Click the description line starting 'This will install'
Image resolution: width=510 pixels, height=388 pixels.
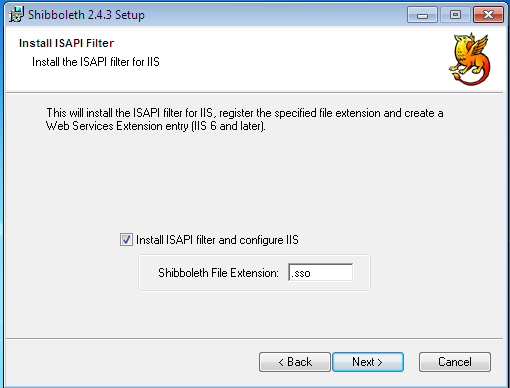click(245, 113)
